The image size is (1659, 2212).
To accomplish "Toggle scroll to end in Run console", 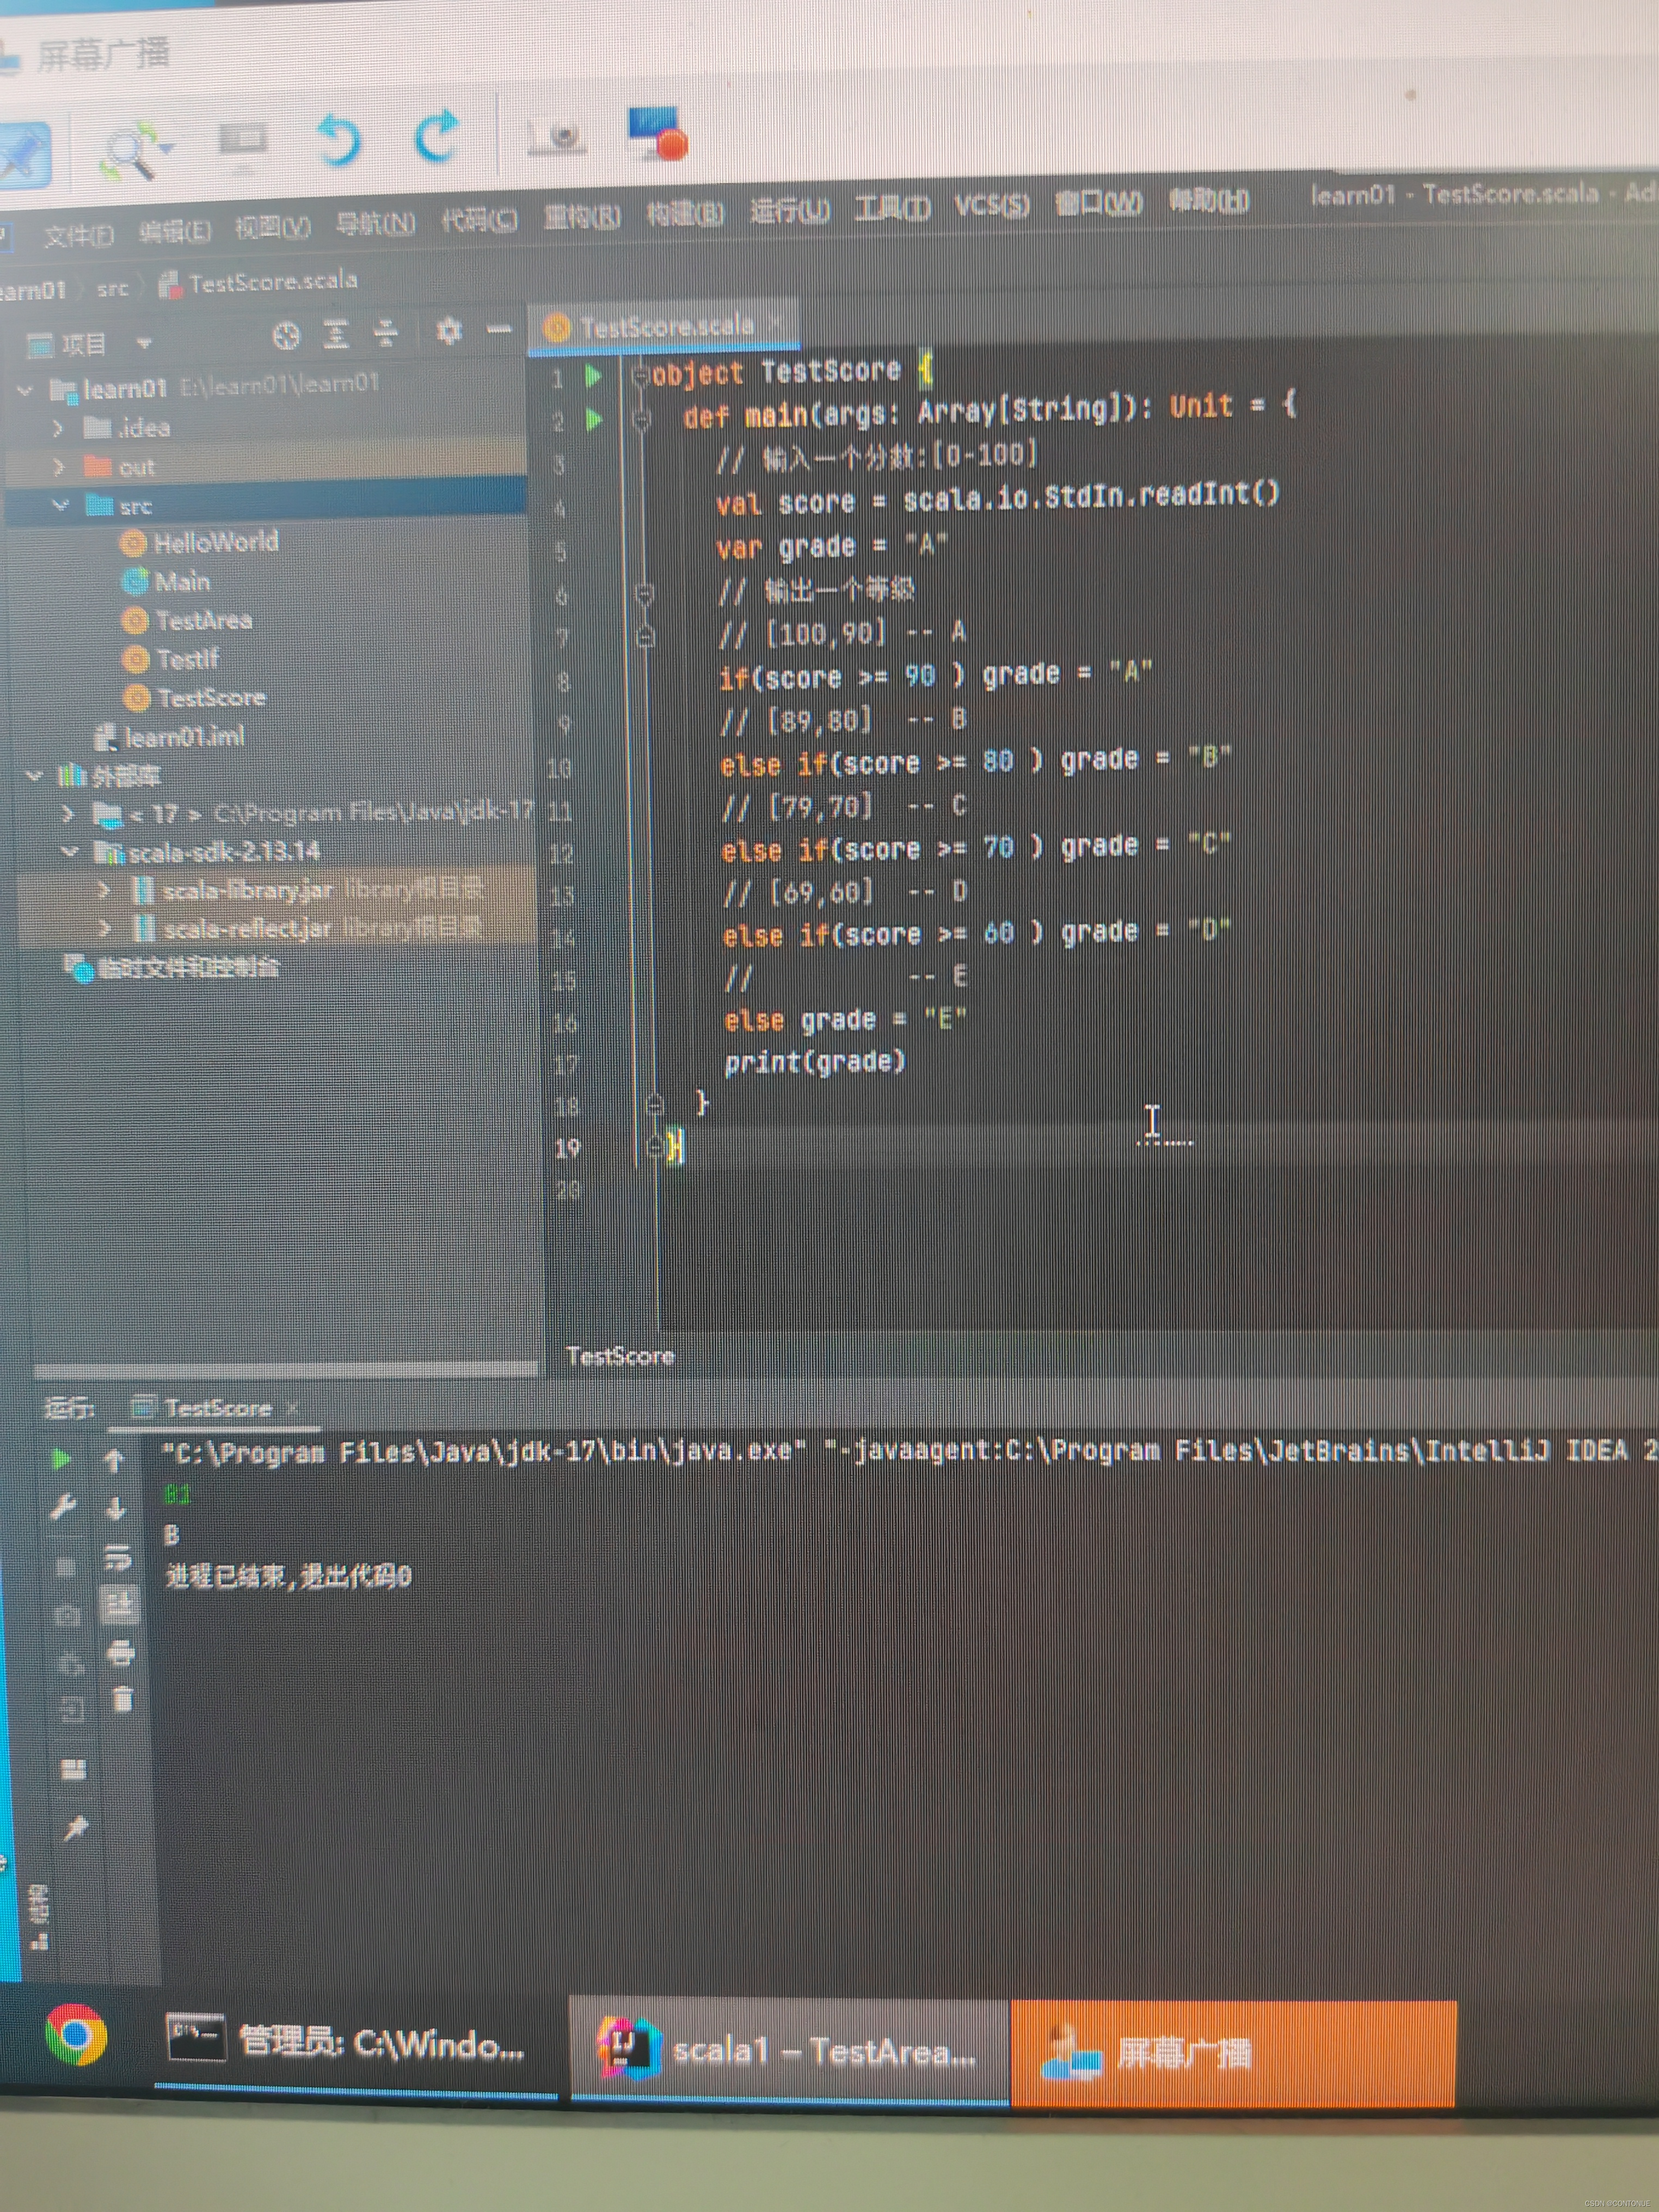I will pyautogui.click(x=119, y=1604).
